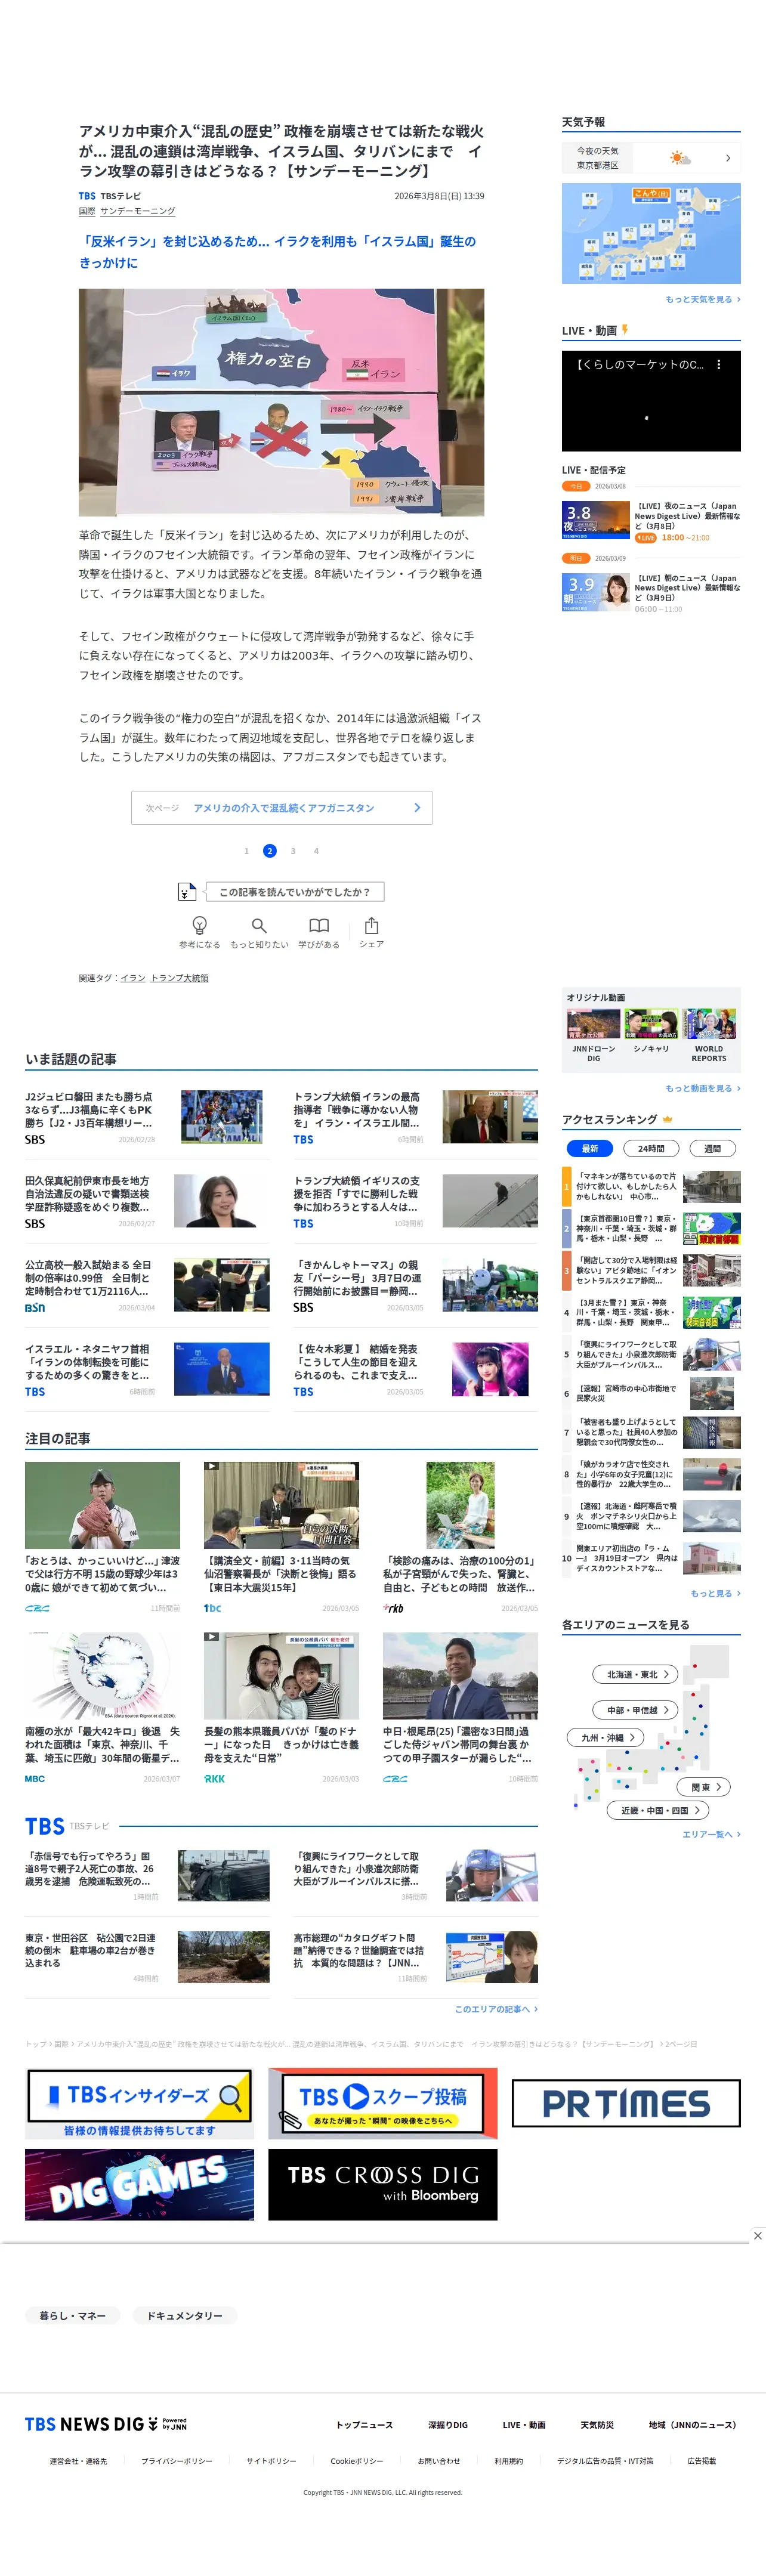Click the イラン related tag

133,978
